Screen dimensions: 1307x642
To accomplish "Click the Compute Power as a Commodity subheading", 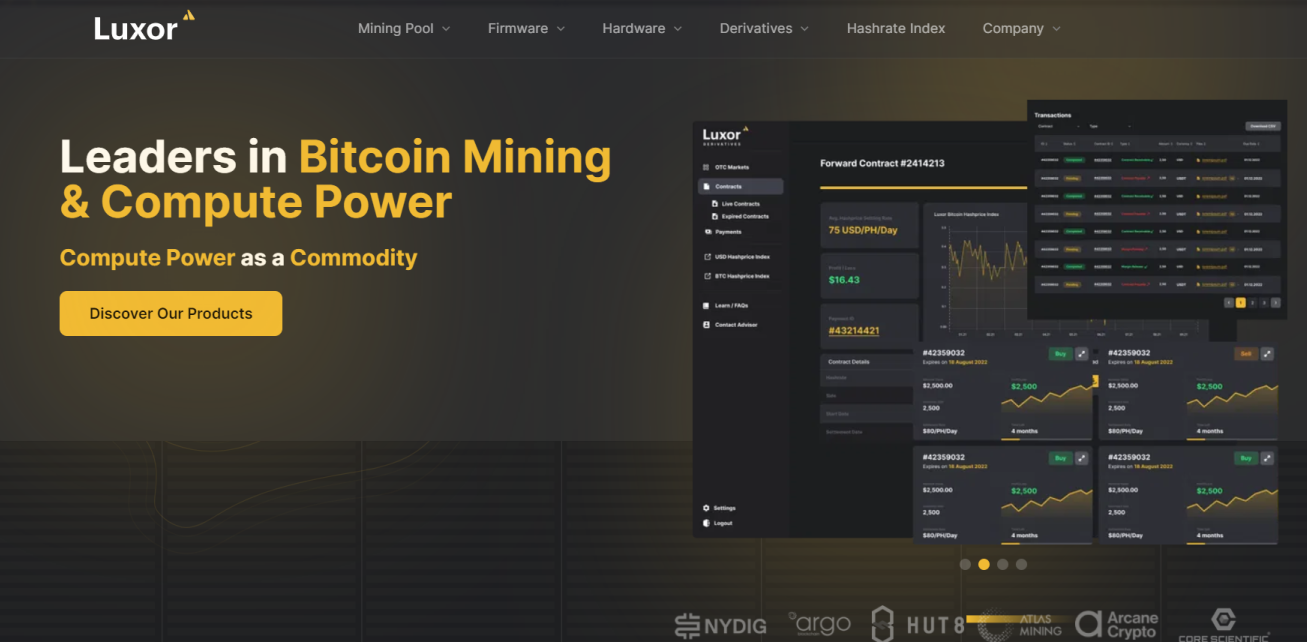I will pyautogui.click(x=239, y=258).
